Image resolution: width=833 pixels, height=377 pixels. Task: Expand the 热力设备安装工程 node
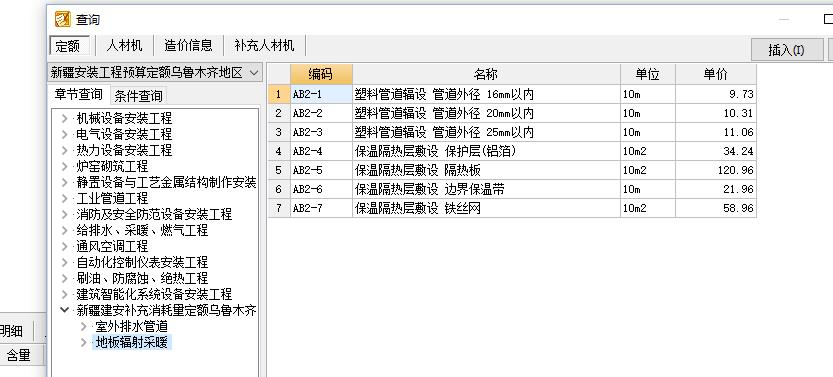[x=65, y=150]
